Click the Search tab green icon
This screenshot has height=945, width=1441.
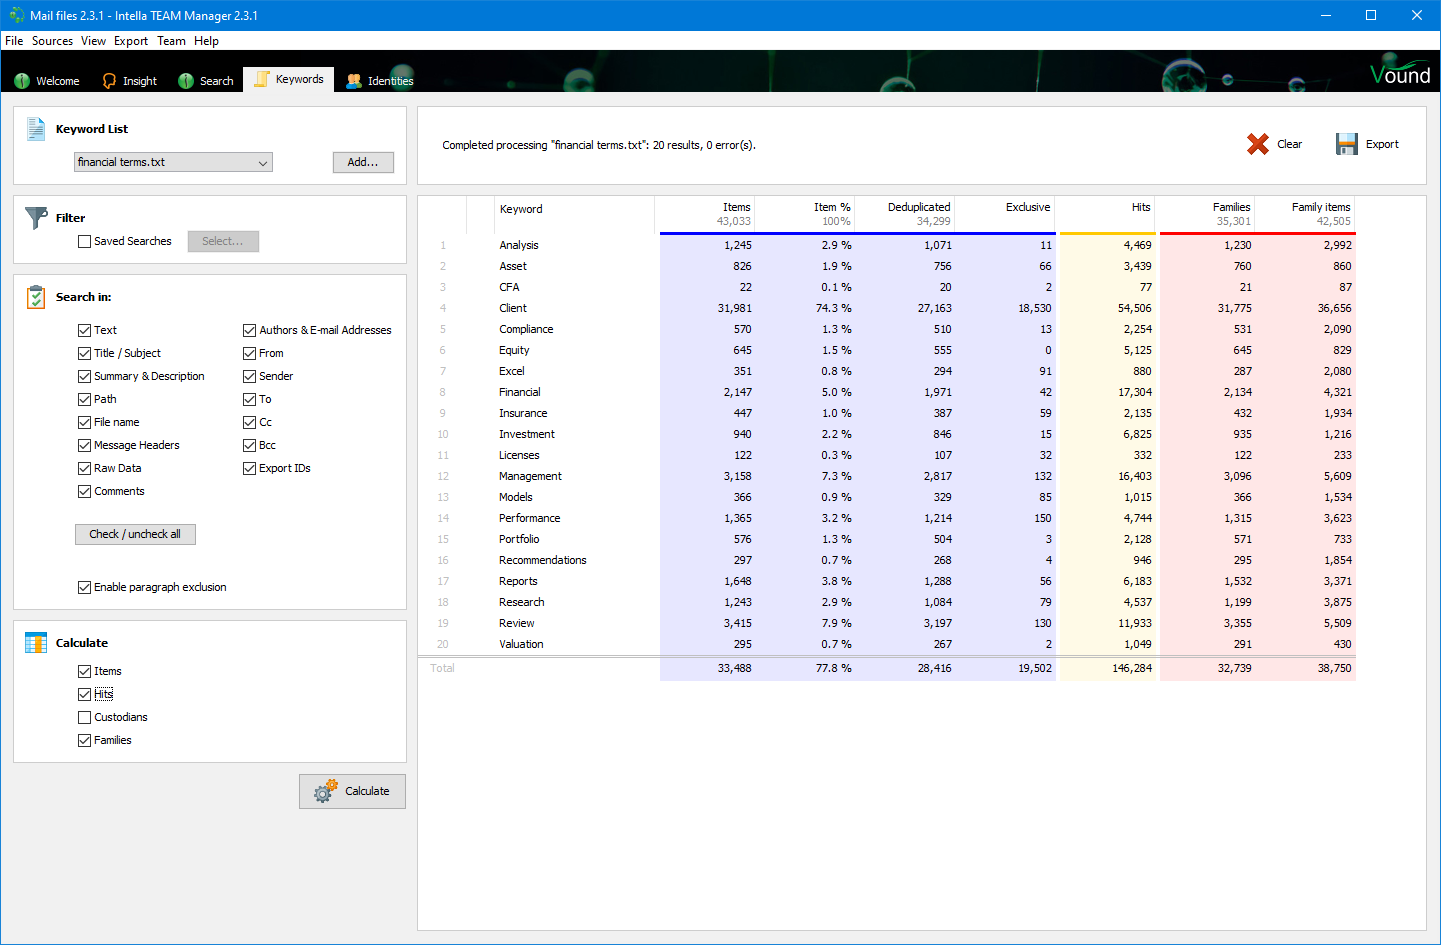point(186,81)
